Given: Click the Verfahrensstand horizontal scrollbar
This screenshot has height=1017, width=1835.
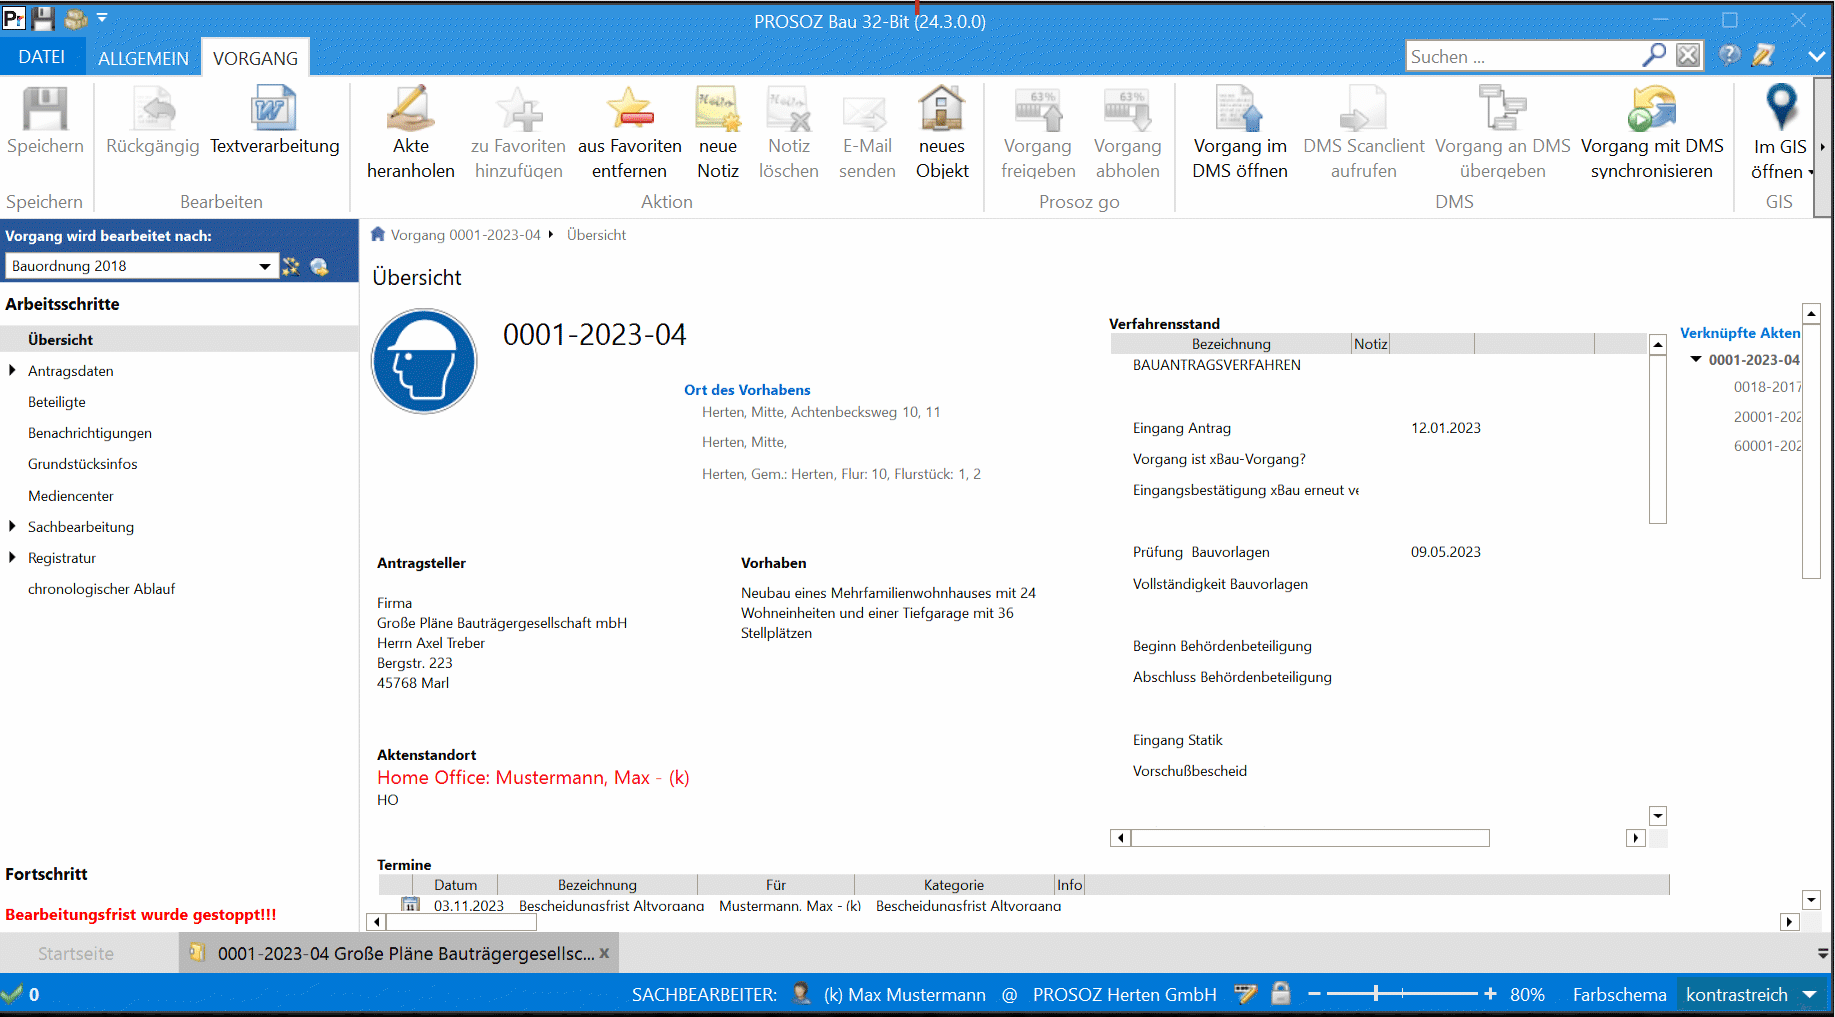Looking at the screenshot, I should tap(1310, 838).
